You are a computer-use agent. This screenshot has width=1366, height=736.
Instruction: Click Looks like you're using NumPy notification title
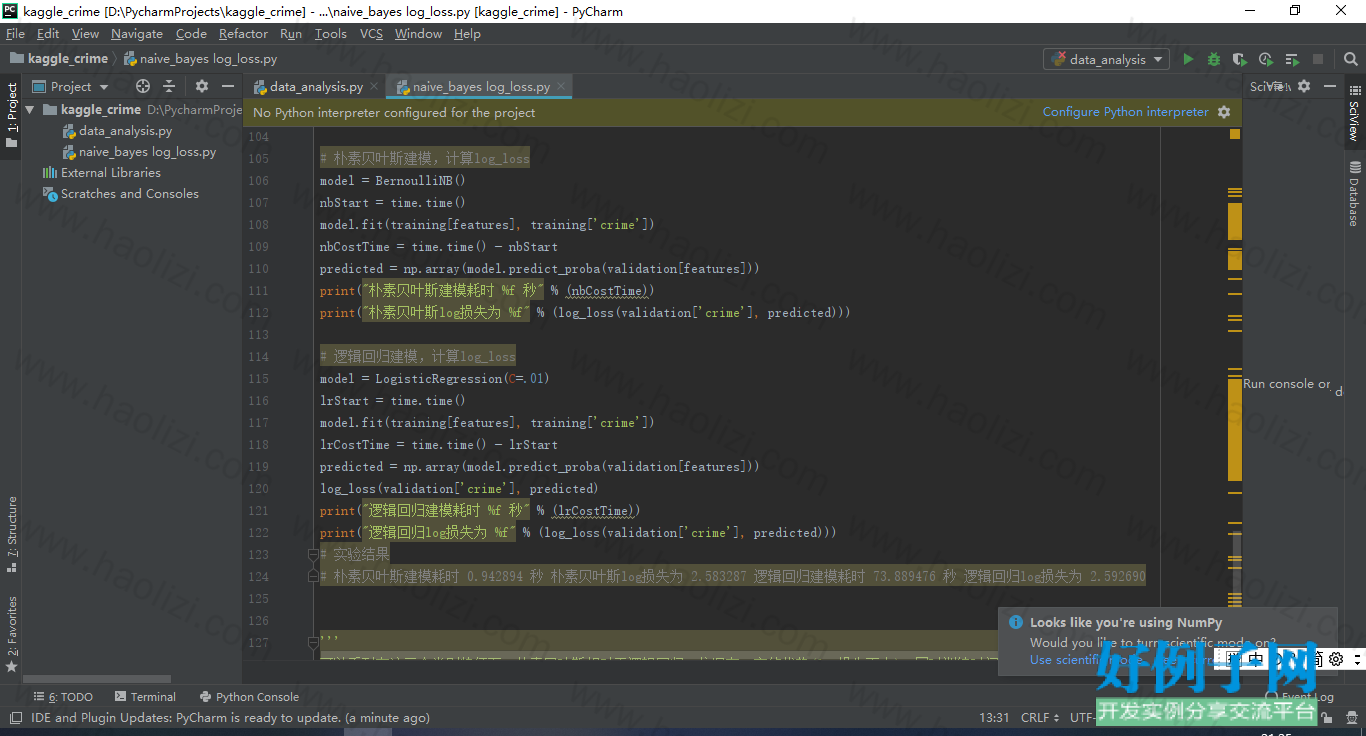pos(1126,622)
